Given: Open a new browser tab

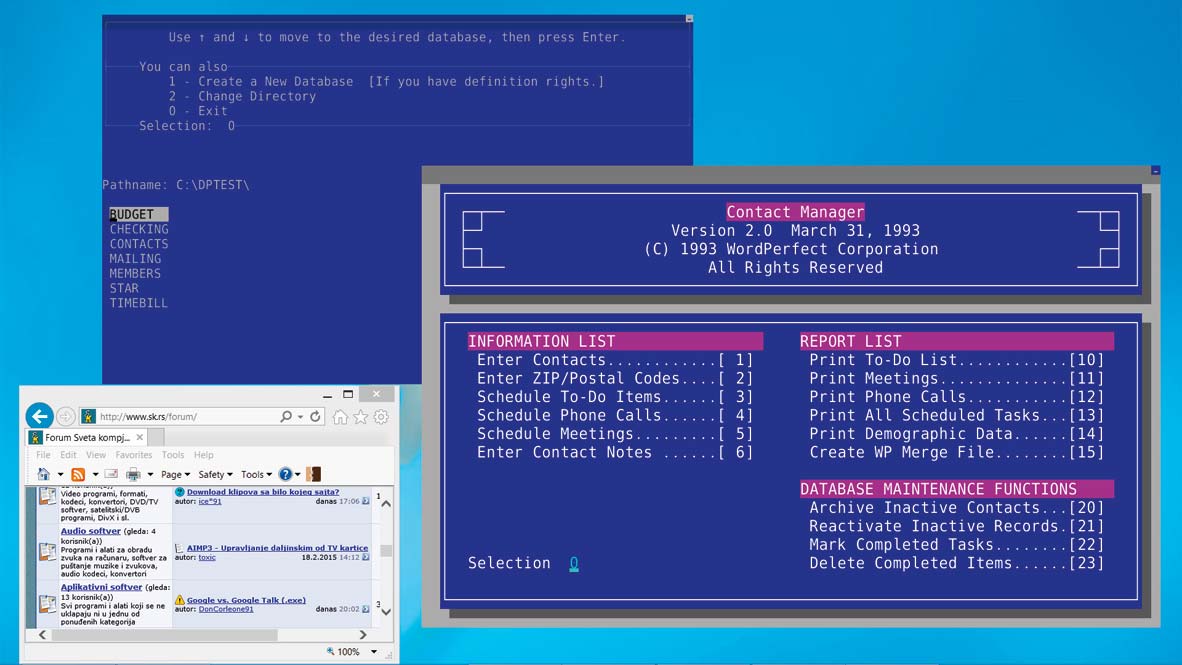Looking at the screenshot, I should [x=156, y=437].
